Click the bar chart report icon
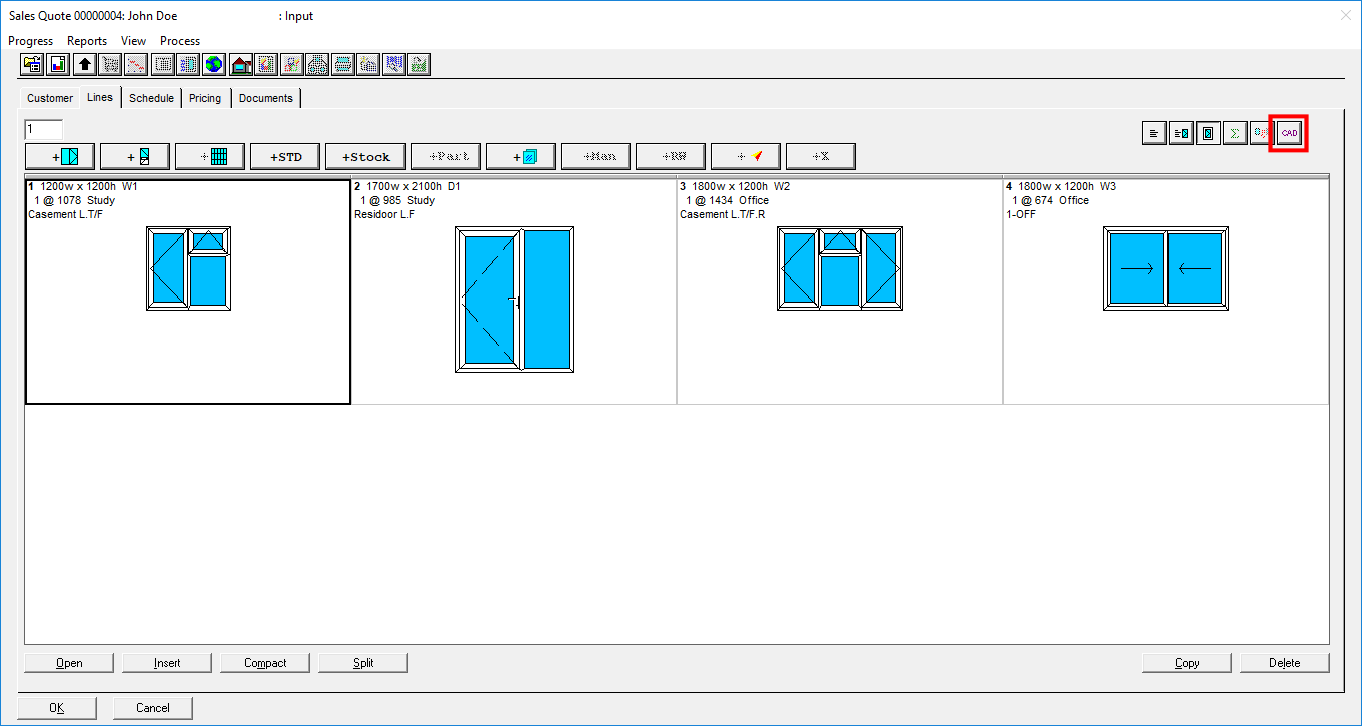This screenshot has height=726, width=1362. pos(59,65)
